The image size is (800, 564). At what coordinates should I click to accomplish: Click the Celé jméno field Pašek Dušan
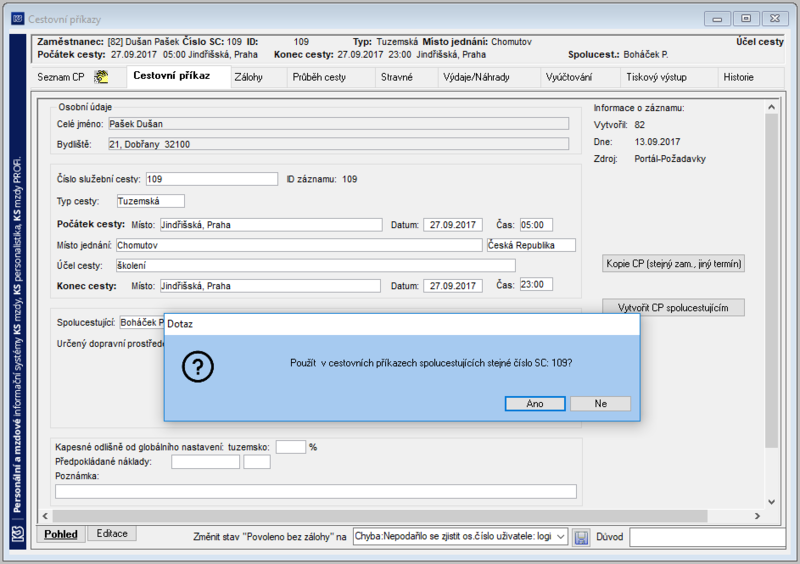click(x=339, y=124)
